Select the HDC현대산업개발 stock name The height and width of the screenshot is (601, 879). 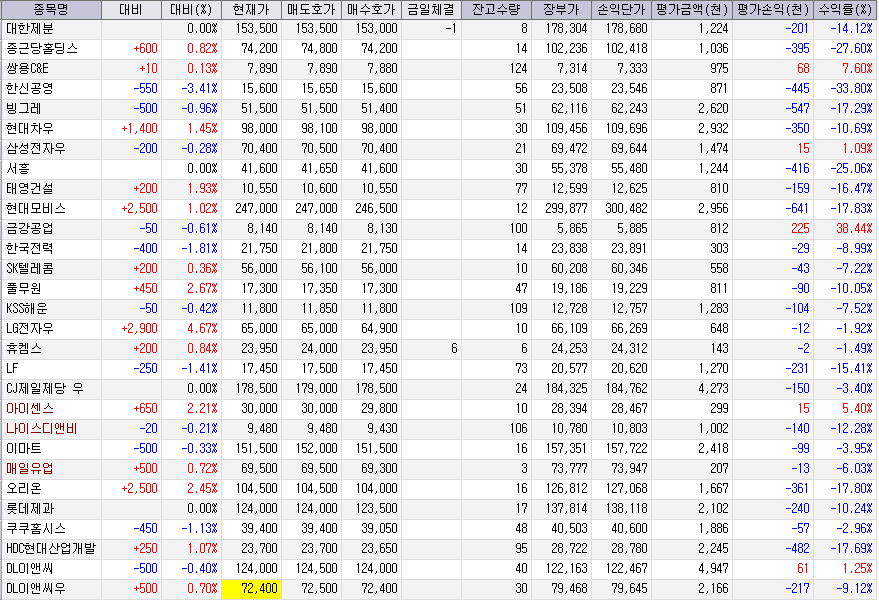(x=51, y=549)
